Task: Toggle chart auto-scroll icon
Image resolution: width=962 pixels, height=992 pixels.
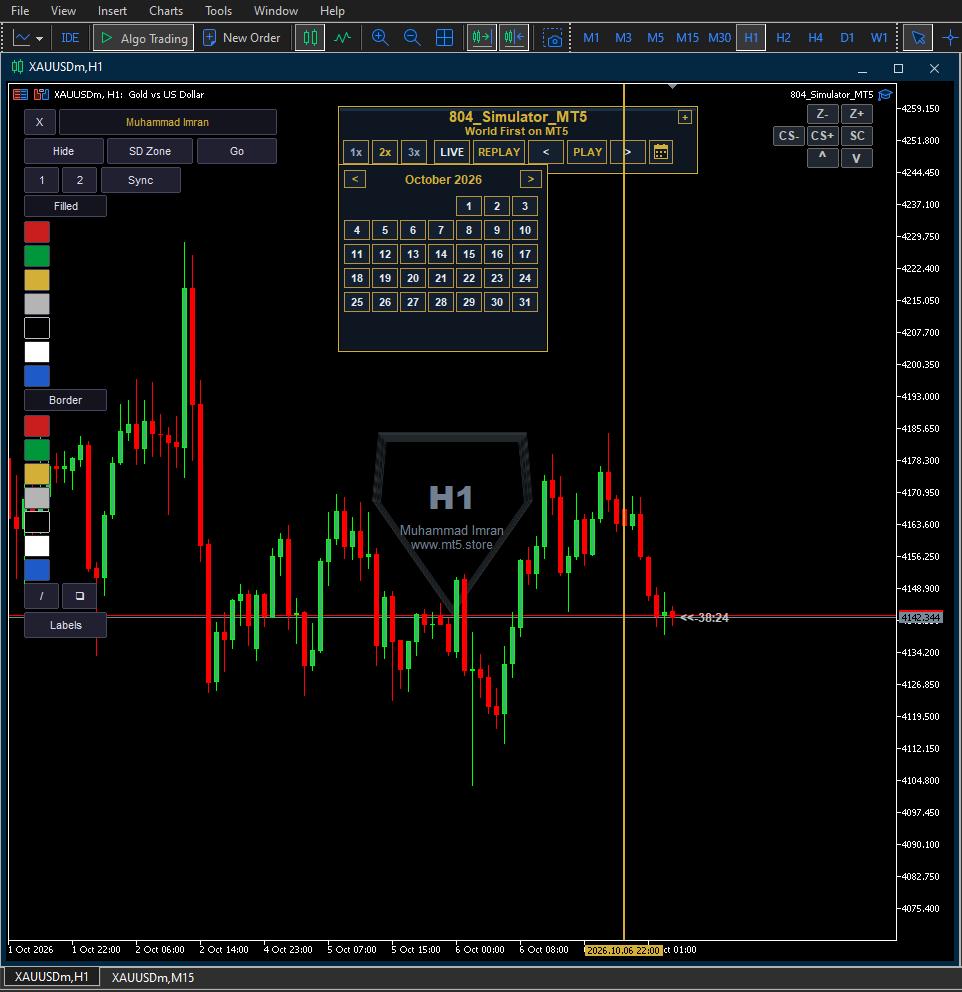Action: point(481,38)
